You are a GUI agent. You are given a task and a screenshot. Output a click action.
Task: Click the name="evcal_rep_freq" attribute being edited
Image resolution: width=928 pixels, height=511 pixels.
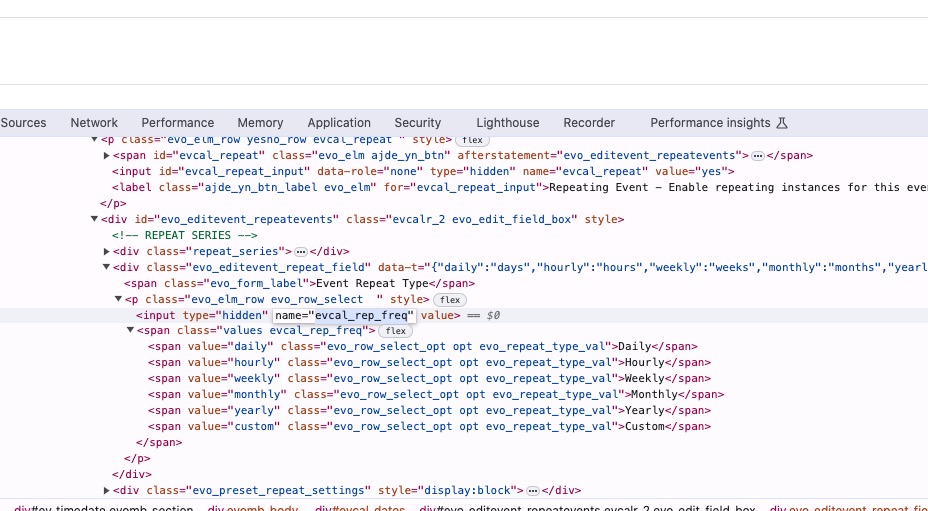point(344,315)
